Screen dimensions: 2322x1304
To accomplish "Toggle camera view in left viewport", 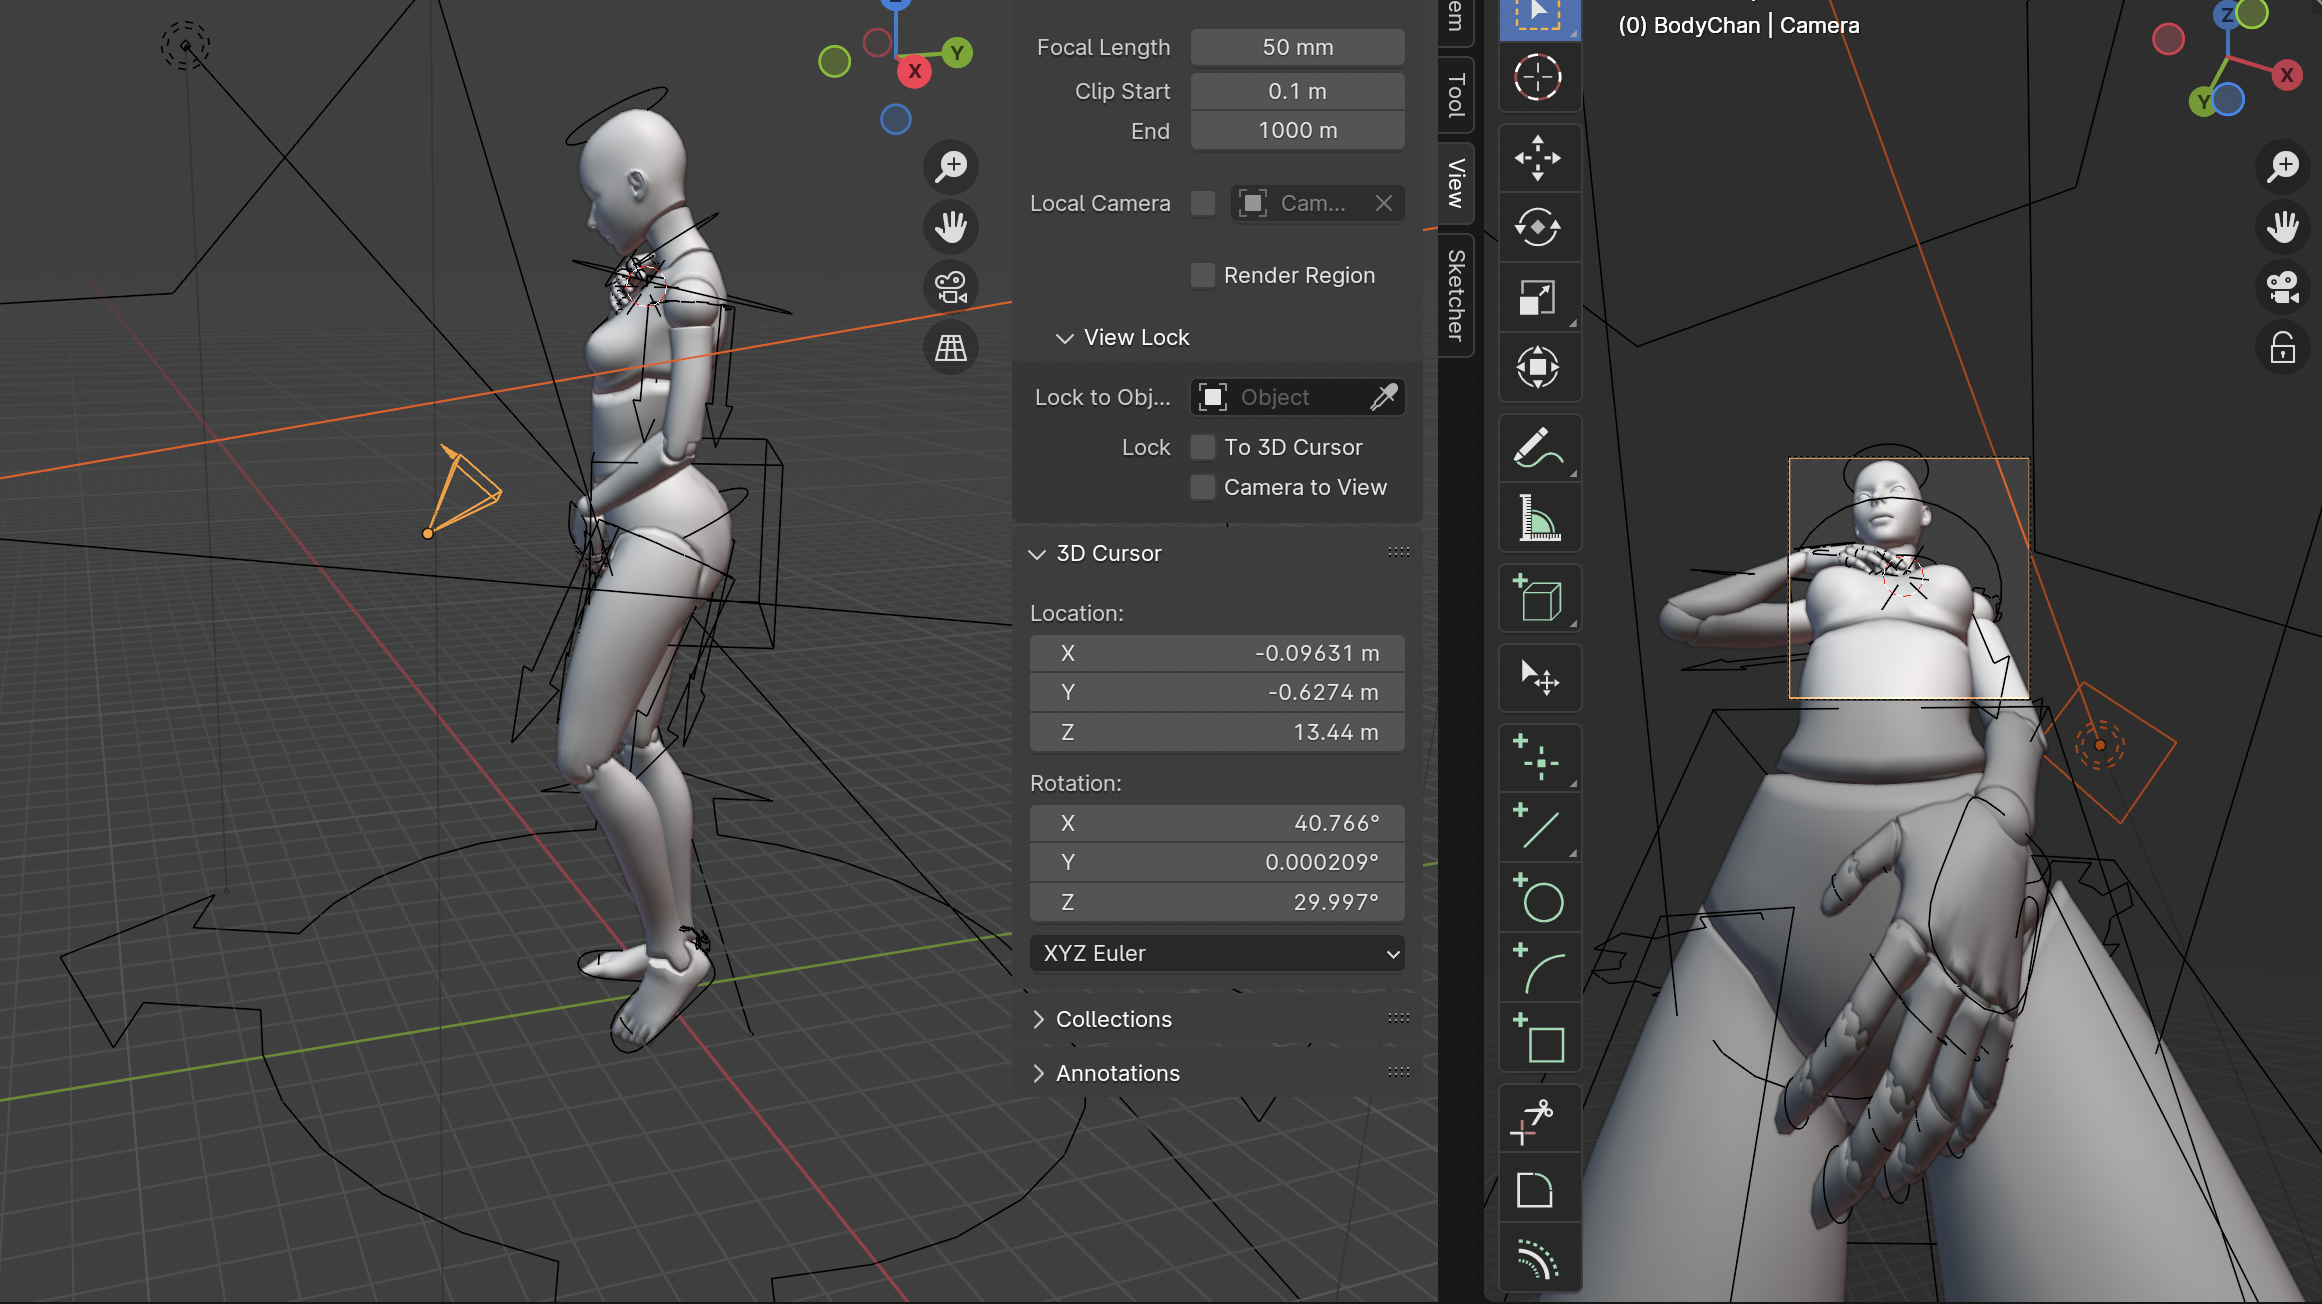I will 951,288.
